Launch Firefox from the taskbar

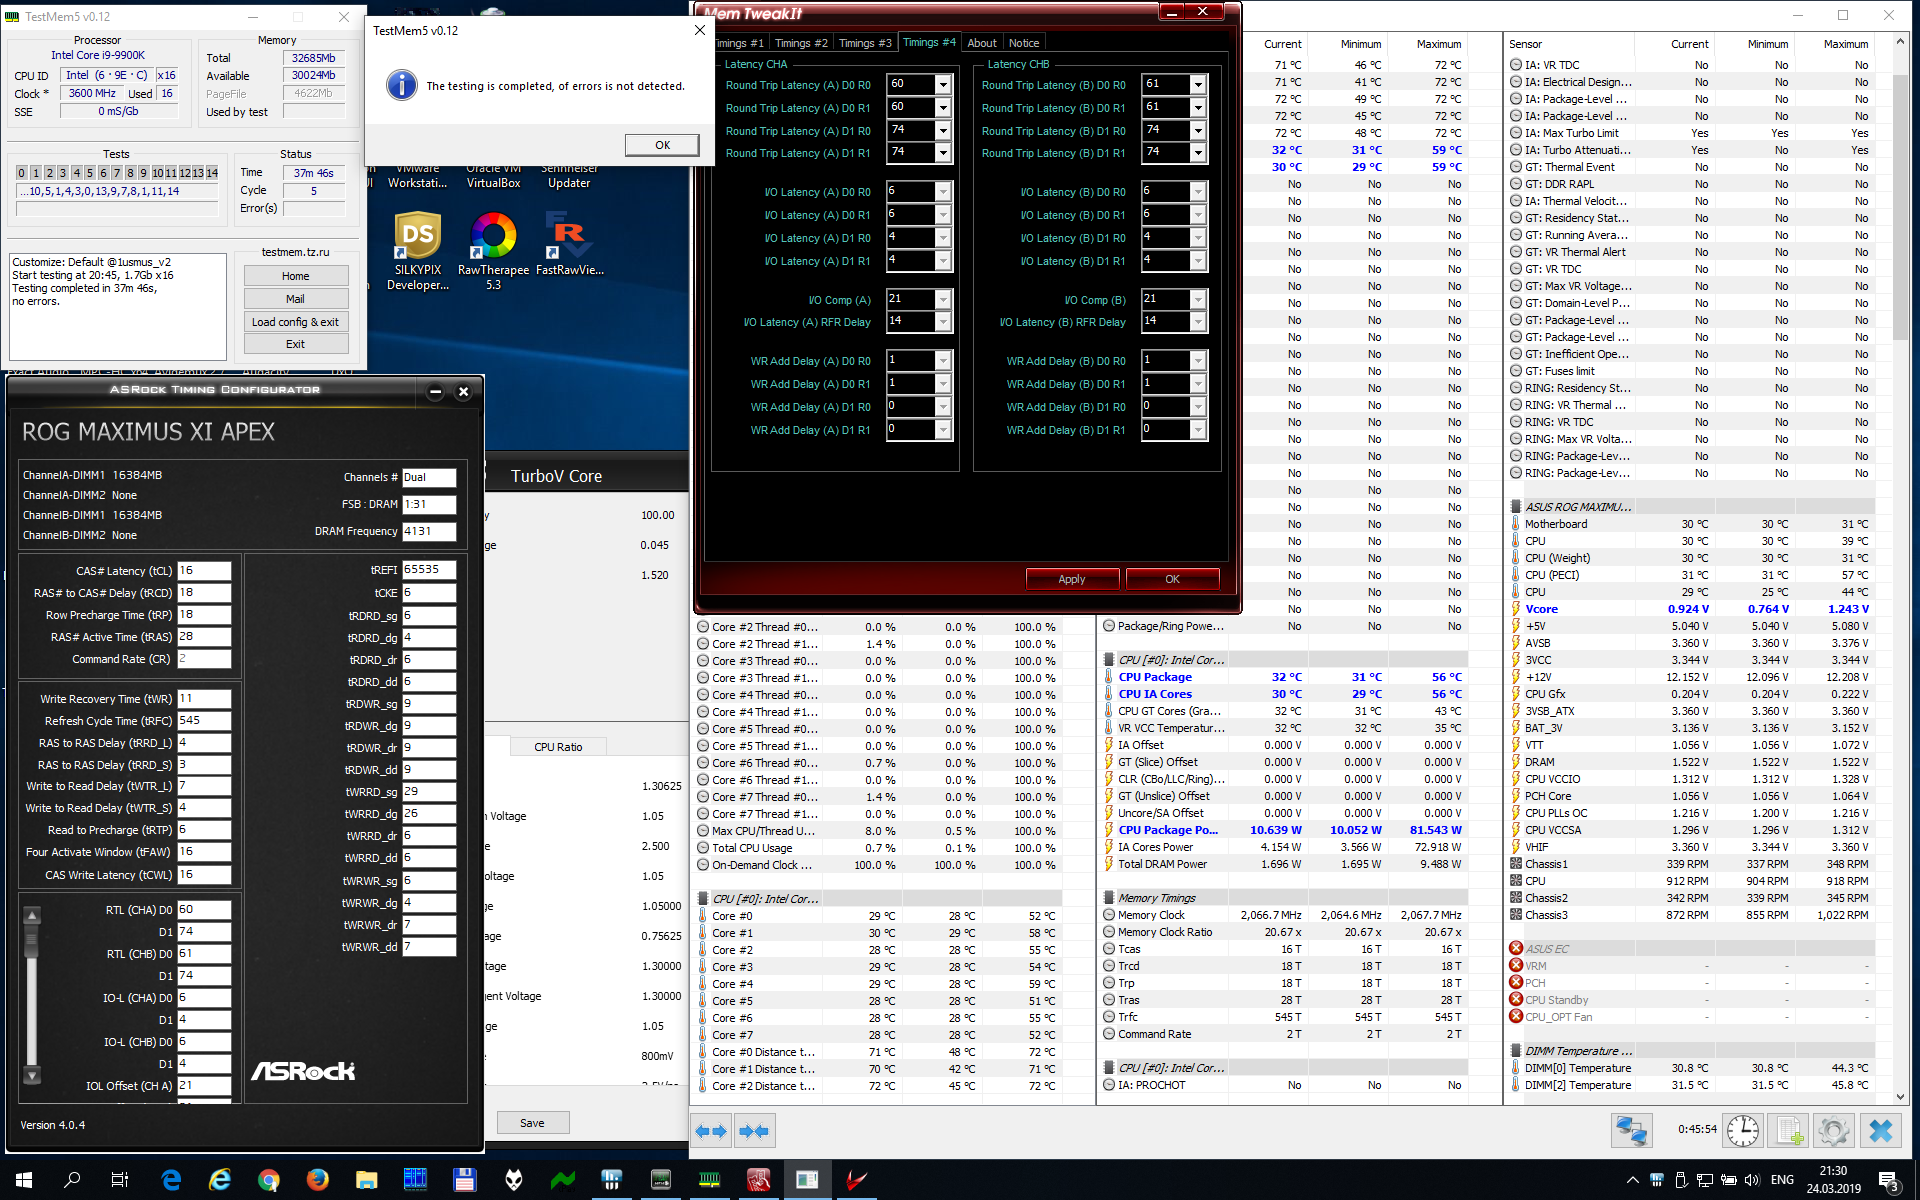tap(317, 1180)
